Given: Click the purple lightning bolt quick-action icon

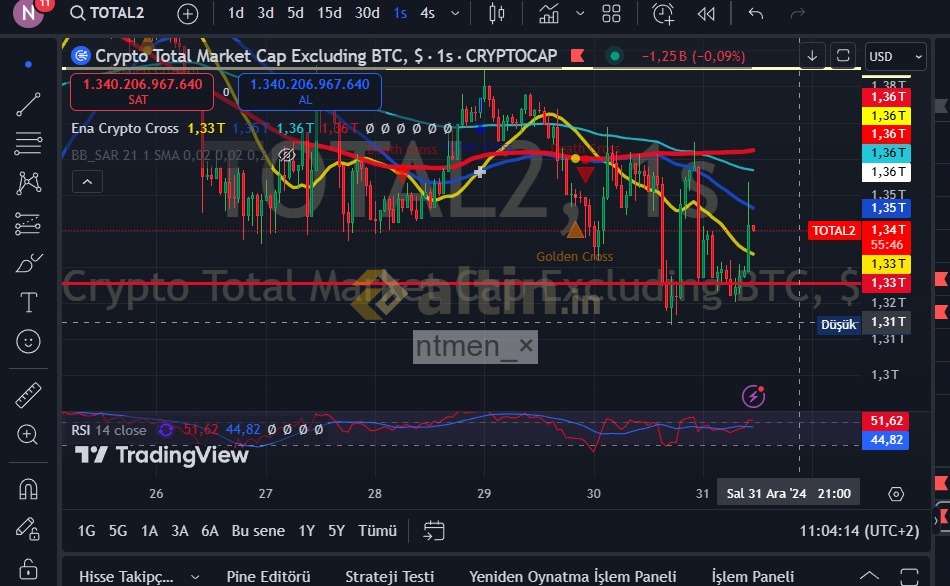Looking at the screenshot, I should pyautogui.click(x=753, y=396).
